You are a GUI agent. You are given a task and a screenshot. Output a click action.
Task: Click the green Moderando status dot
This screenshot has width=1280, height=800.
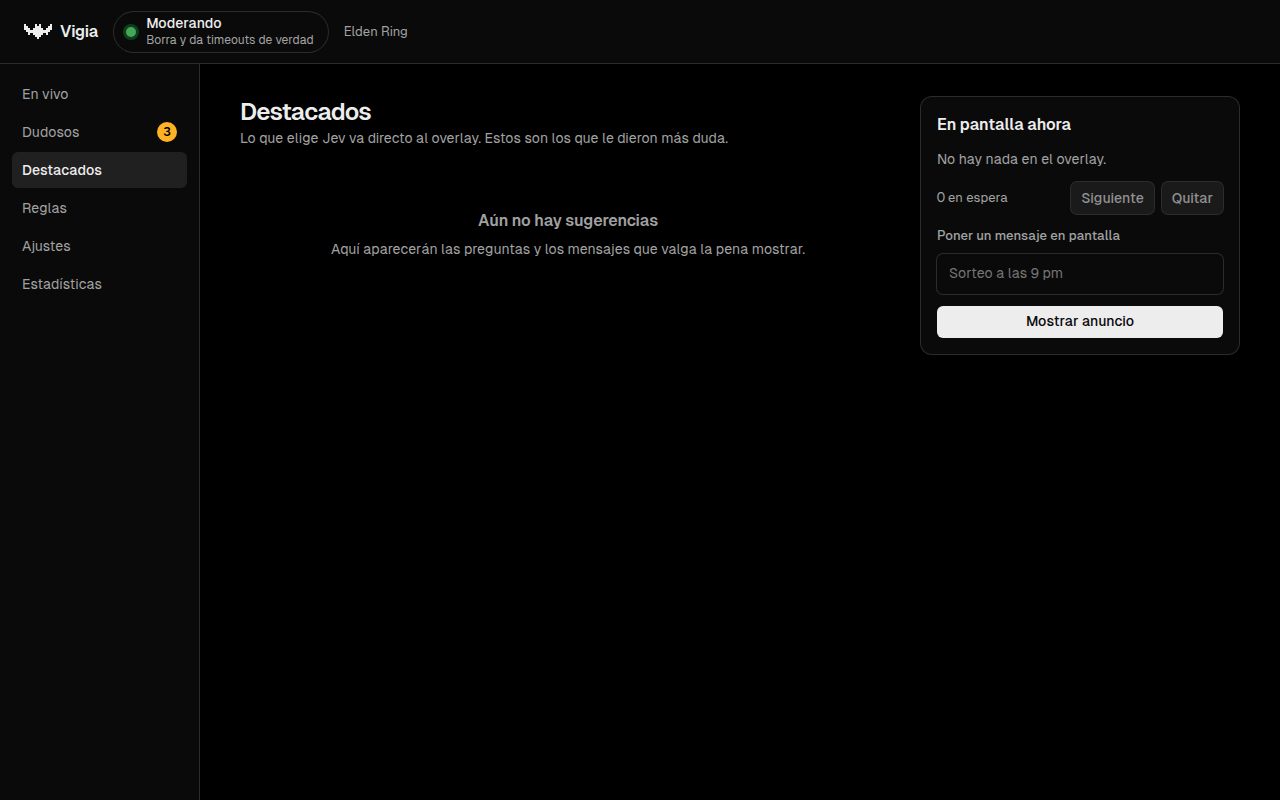pos(130,32)
